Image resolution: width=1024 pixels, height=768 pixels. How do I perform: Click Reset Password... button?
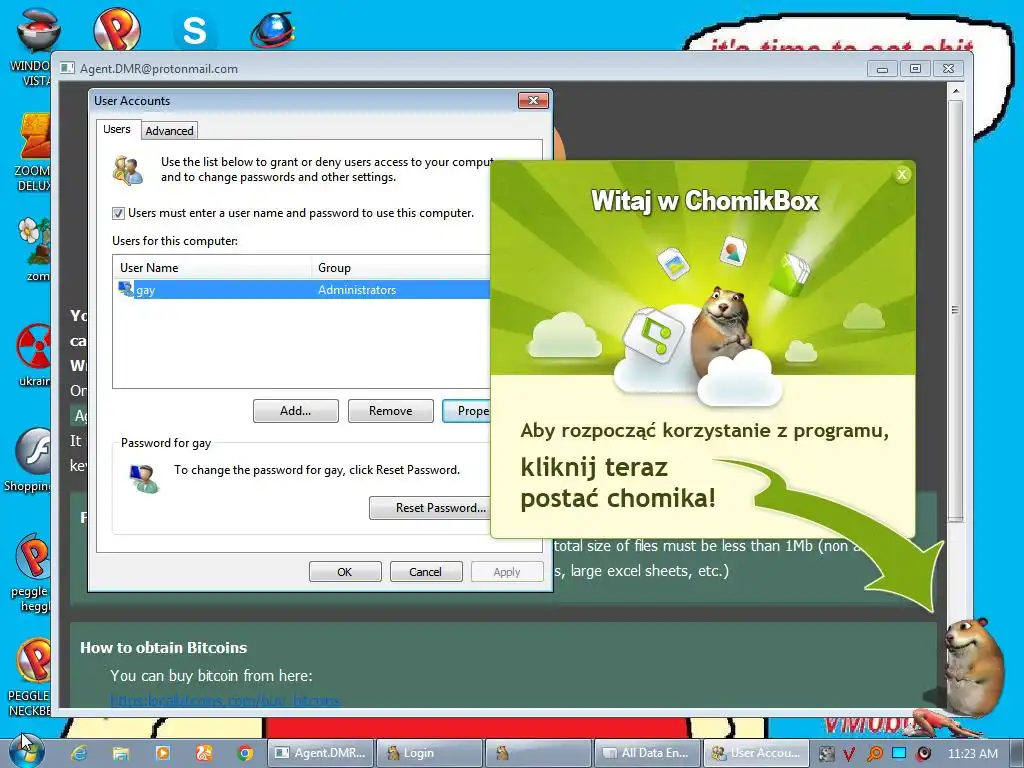pos(430,507)
